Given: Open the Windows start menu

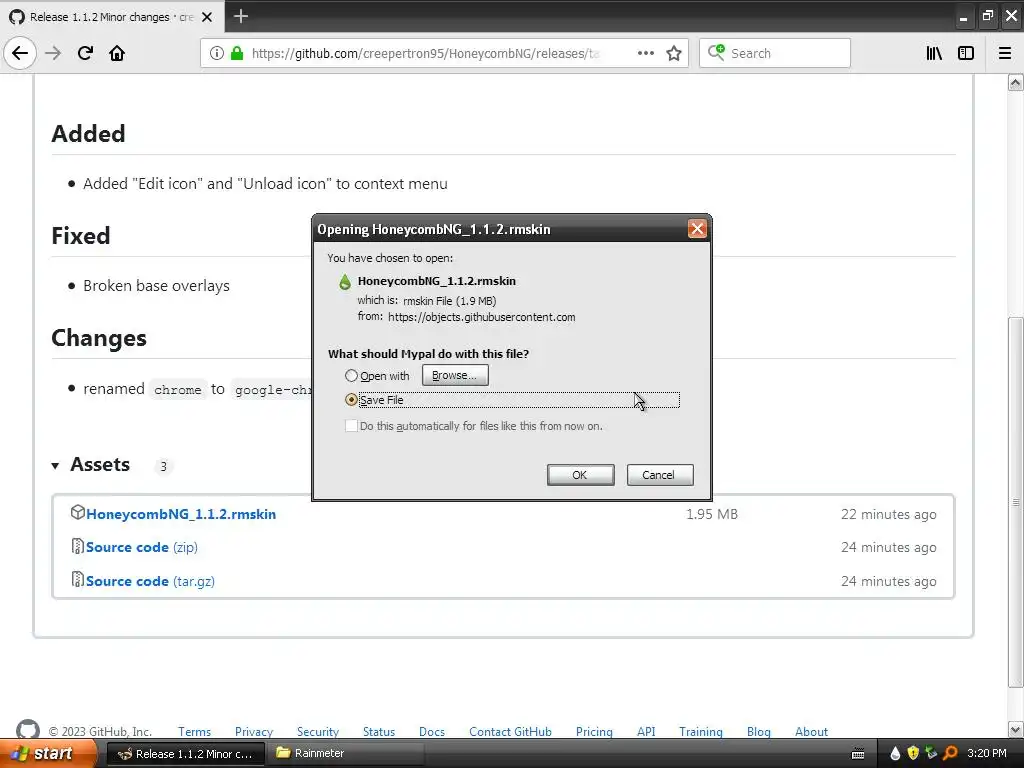Looking at the screenshot, I should point(46,754).
